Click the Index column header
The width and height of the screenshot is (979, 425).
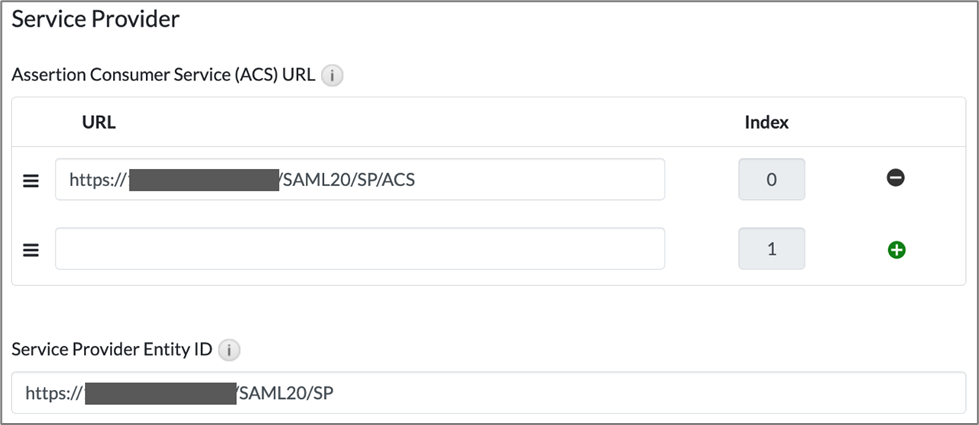pos(767,123)
